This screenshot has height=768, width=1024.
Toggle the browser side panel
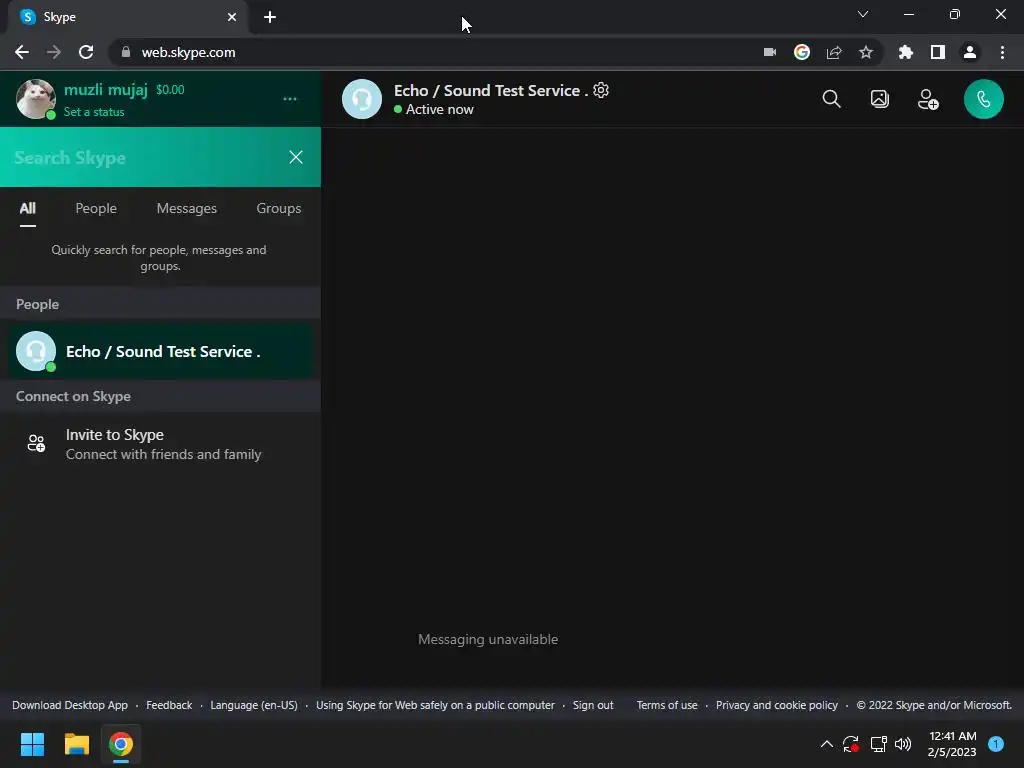[x=938, y=52]
